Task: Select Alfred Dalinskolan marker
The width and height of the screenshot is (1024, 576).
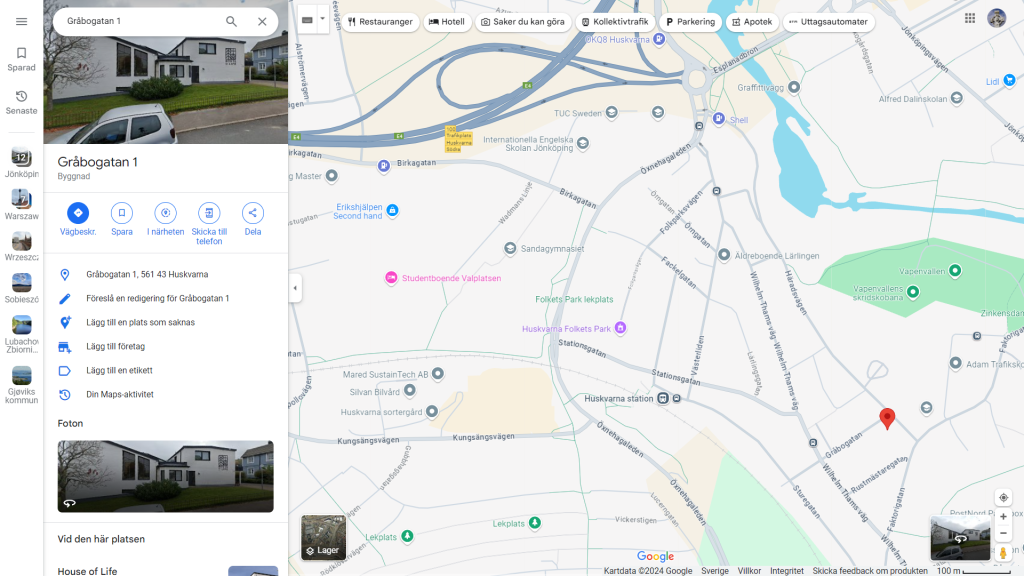Action: point(957,99)
